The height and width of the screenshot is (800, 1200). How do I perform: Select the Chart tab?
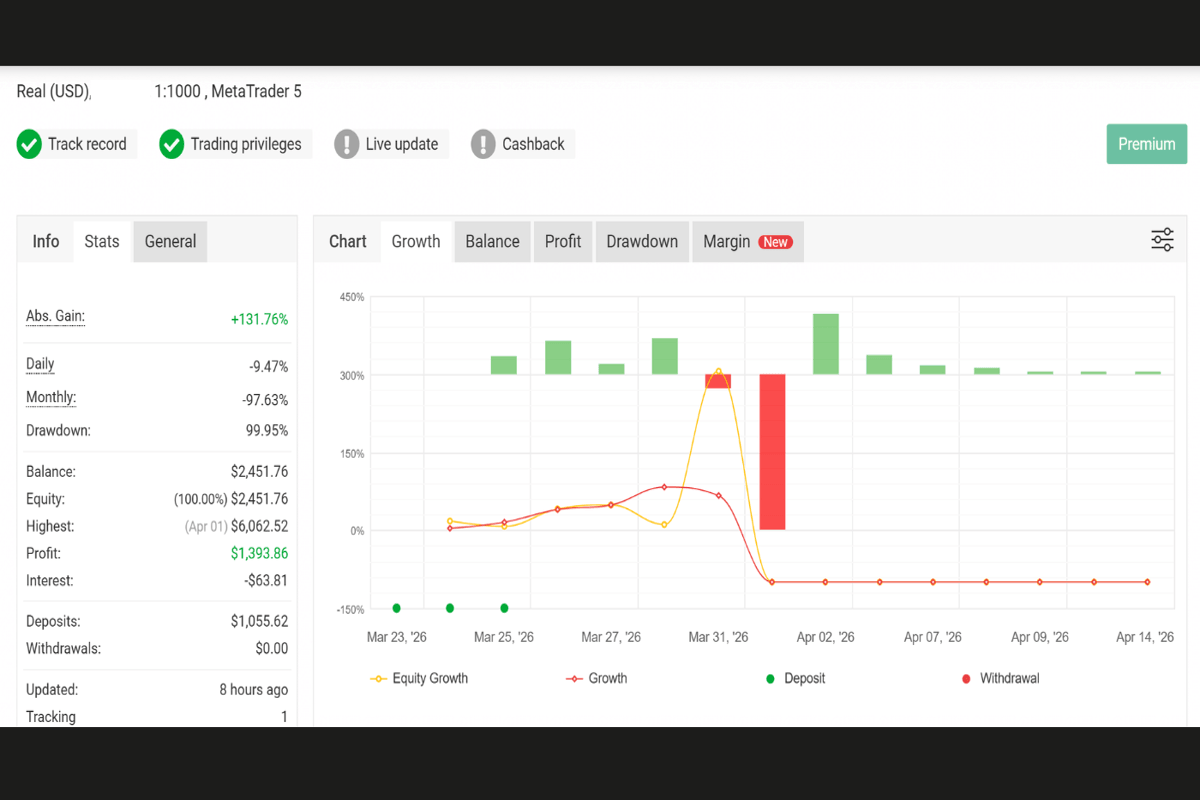pos(348,241)
